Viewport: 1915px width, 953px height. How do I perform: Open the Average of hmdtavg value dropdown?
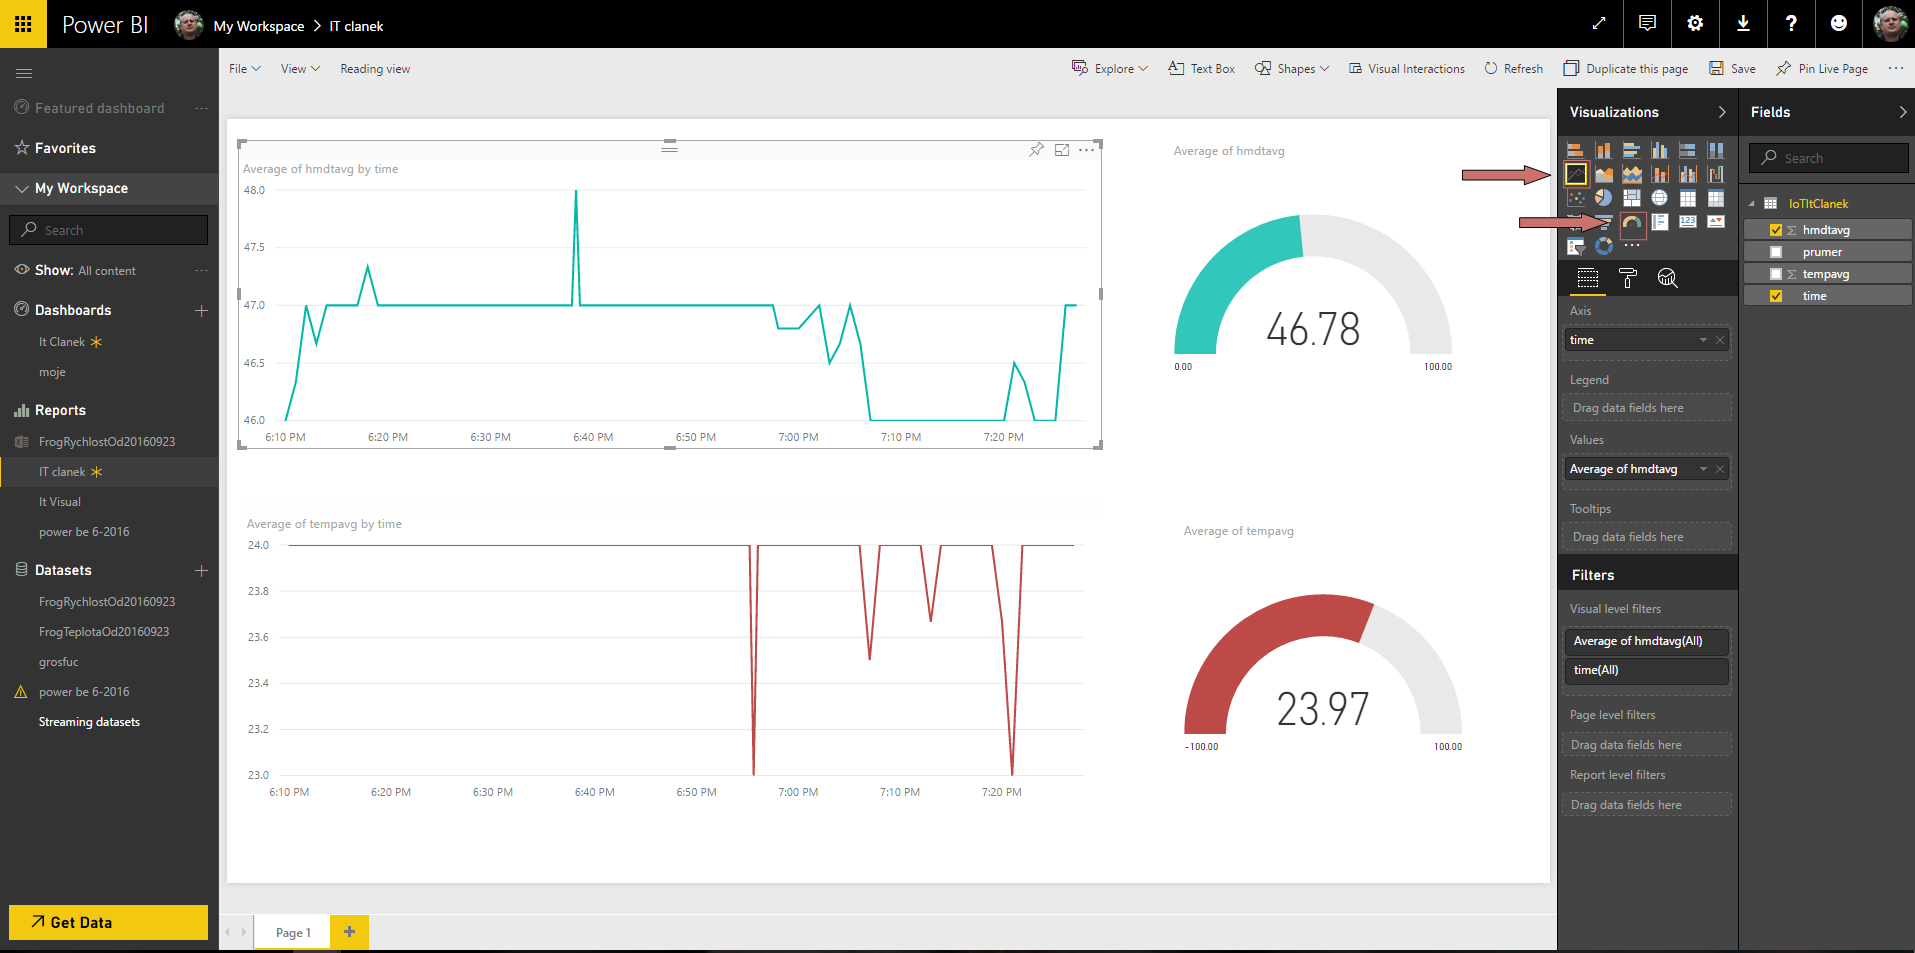tap(1703, 468)
